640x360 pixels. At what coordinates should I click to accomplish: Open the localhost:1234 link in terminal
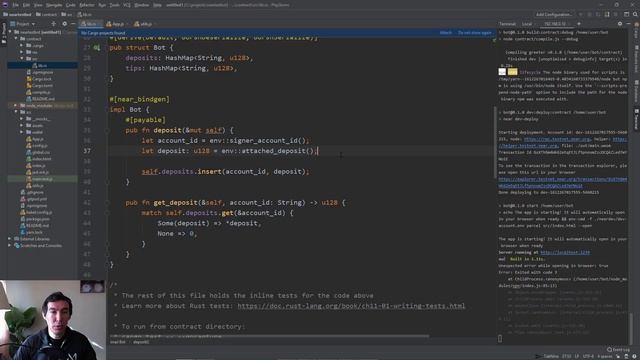[565, 252]
